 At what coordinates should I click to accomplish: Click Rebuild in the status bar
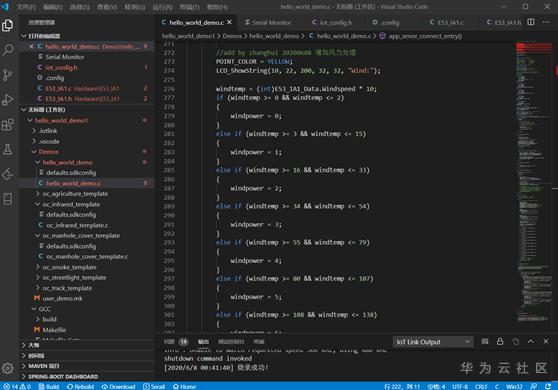pyautogui.click(x=81, y=386)
